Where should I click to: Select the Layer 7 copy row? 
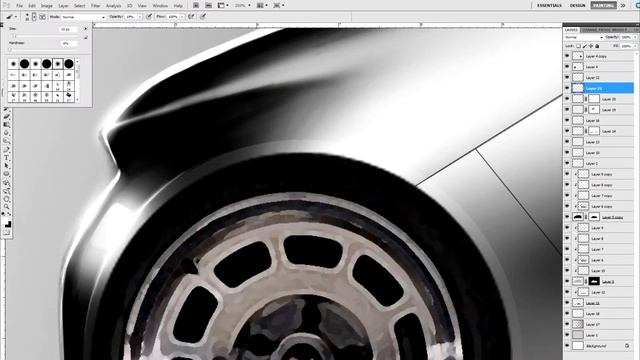(x=599, y=196)
